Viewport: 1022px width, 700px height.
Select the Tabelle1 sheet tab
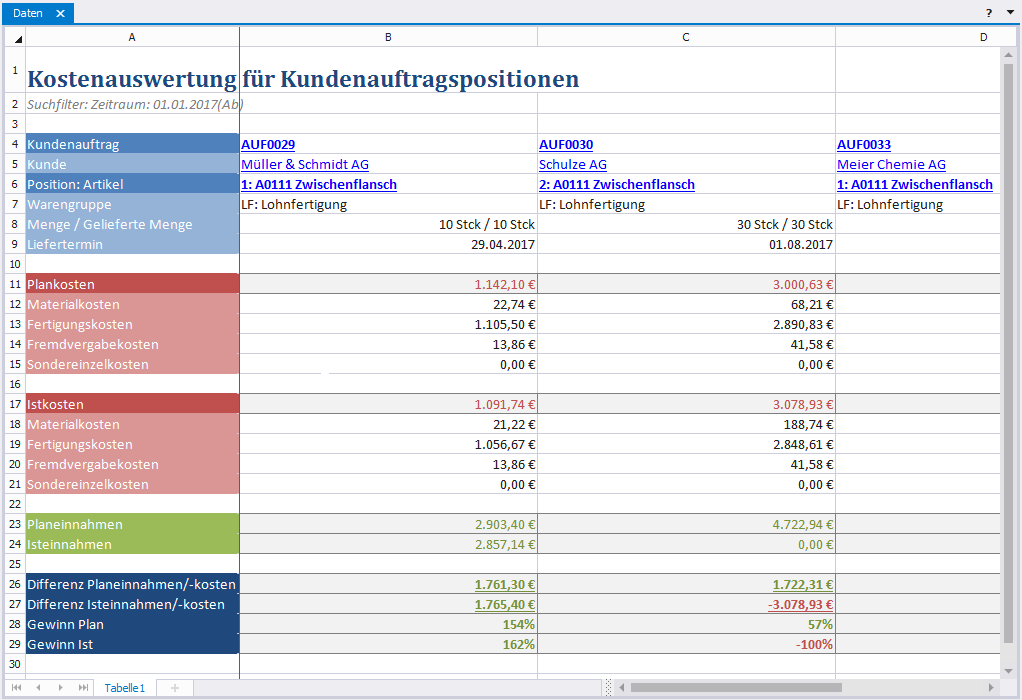tap(125, 688)
